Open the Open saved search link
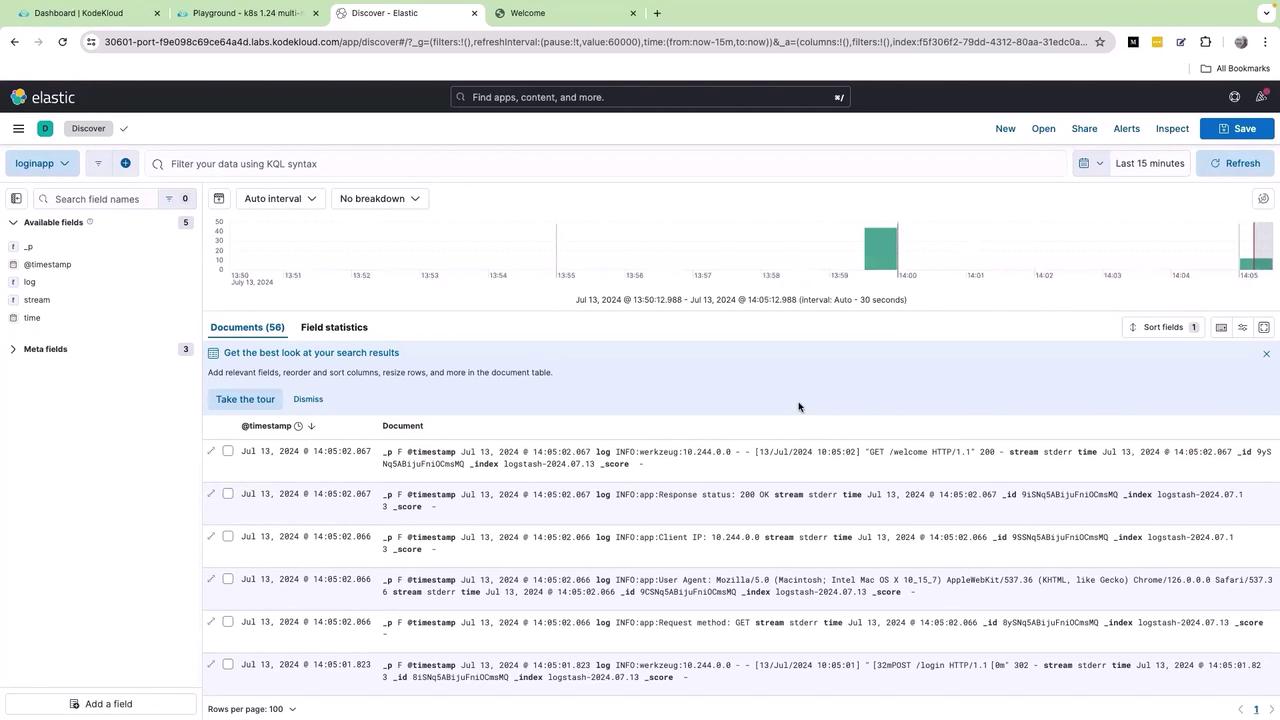 click(x=1043, y=128)
